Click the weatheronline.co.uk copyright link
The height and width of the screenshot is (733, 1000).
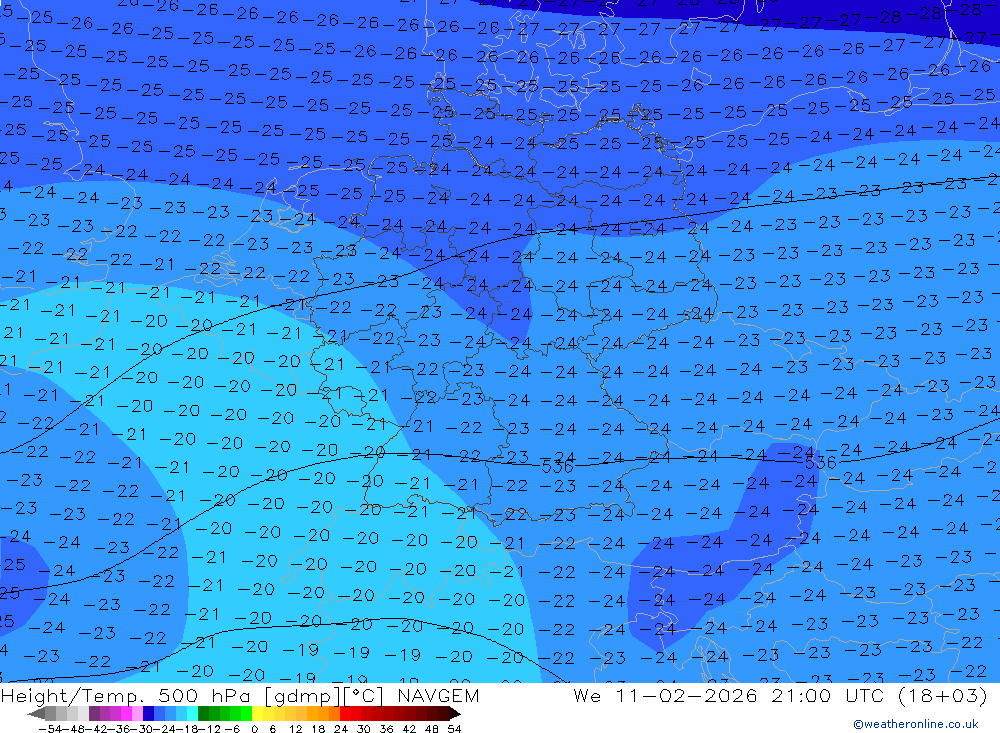(916, 724)
